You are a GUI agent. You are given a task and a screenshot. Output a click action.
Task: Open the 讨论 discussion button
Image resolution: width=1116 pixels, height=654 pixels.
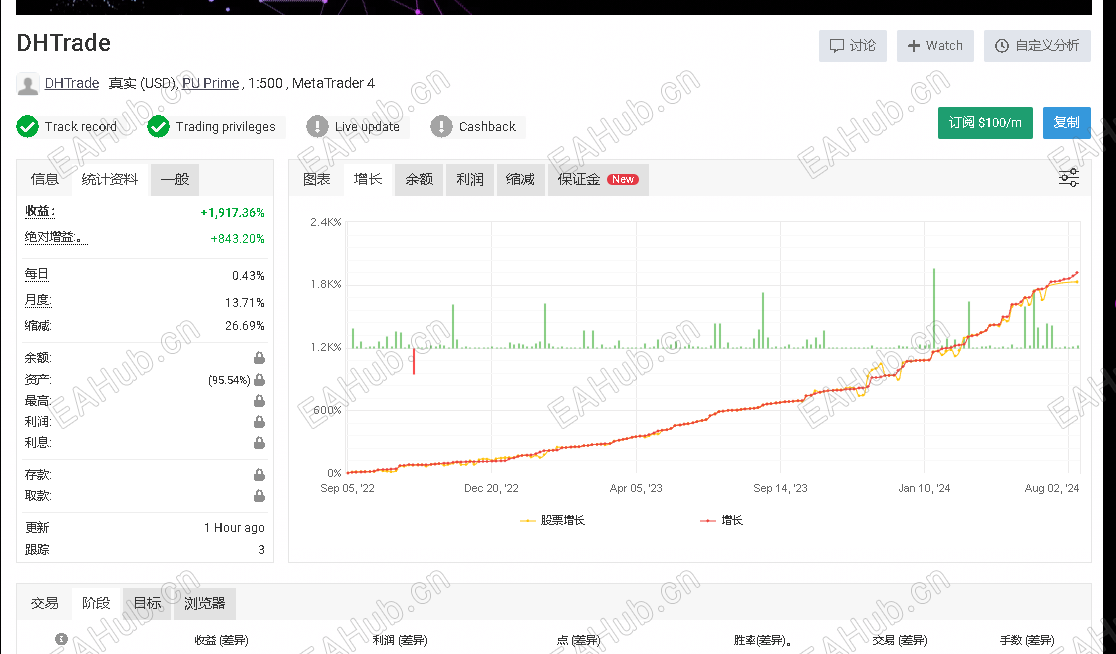click(x=853, y=46)
